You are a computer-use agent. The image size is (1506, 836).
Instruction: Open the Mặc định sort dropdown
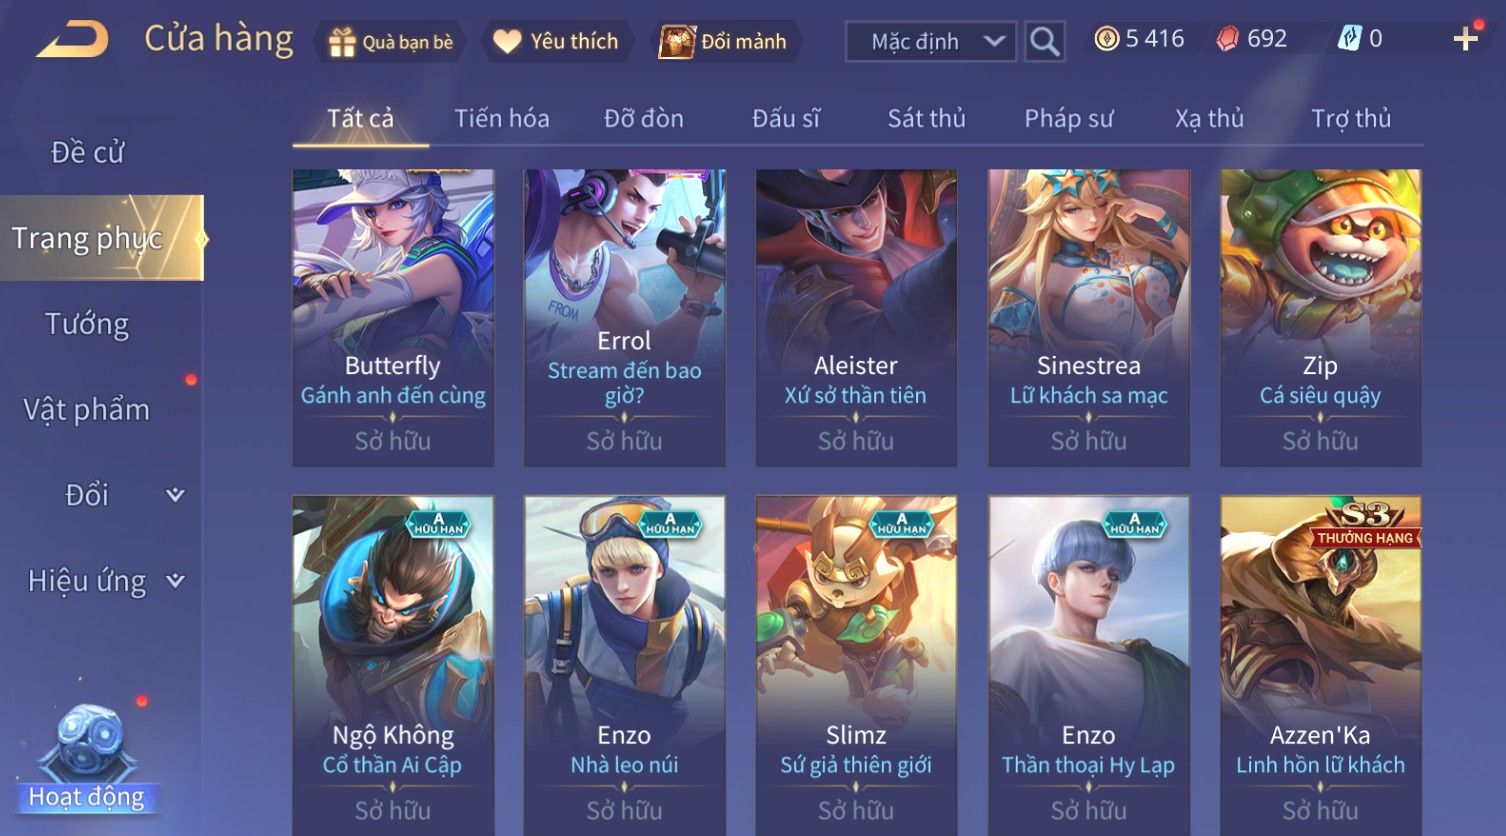pyautogui.click(x=931, y=42)
